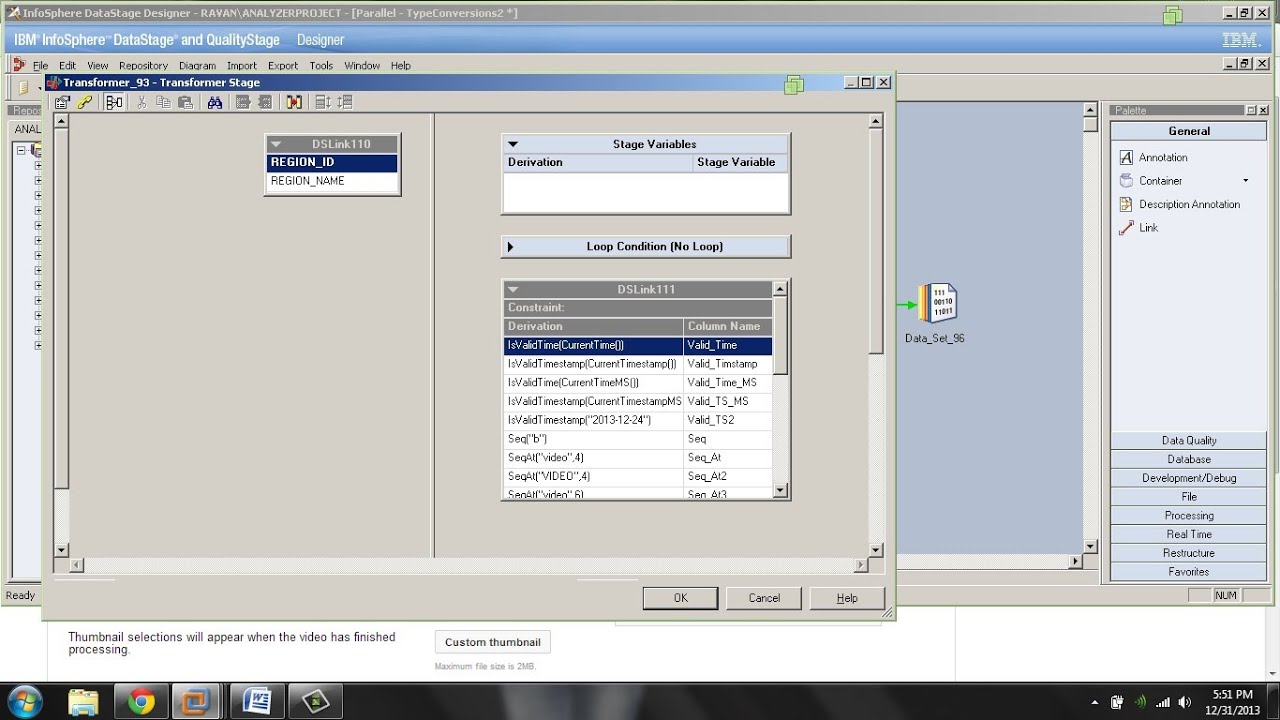The width and height of the screenshot is (1280, 720).
Task: Click the column auto-match icon in toolbar
Action: click(x=294, y=102)
